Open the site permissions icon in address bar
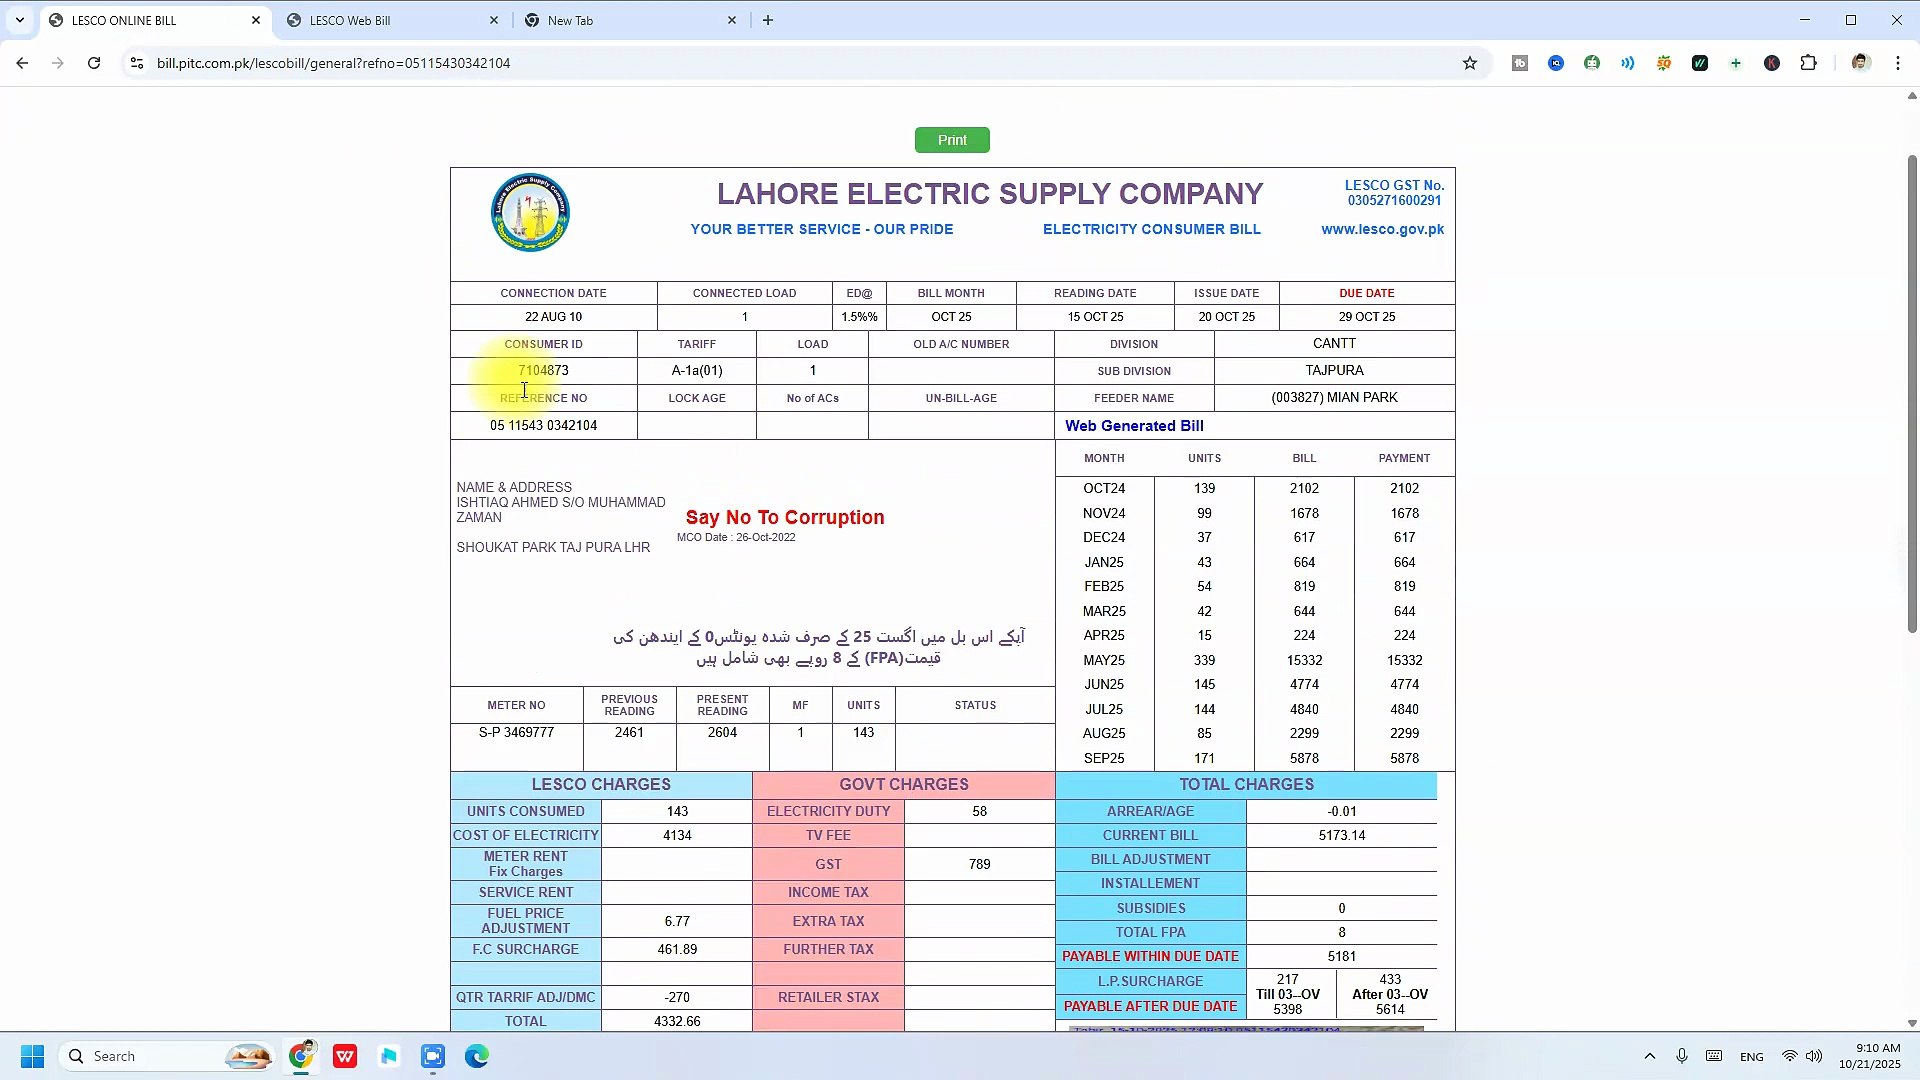 point(136,63)
